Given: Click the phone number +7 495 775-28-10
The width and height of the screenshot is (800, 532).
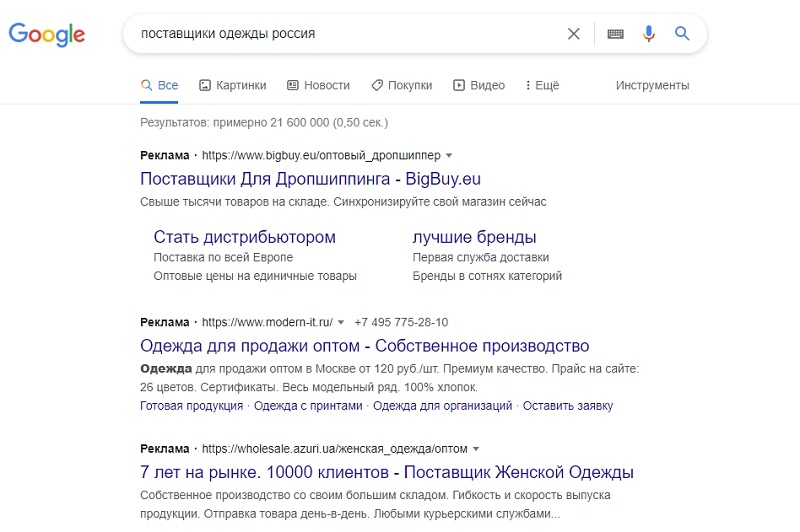Looking at the screenshot, I should 401,322.
